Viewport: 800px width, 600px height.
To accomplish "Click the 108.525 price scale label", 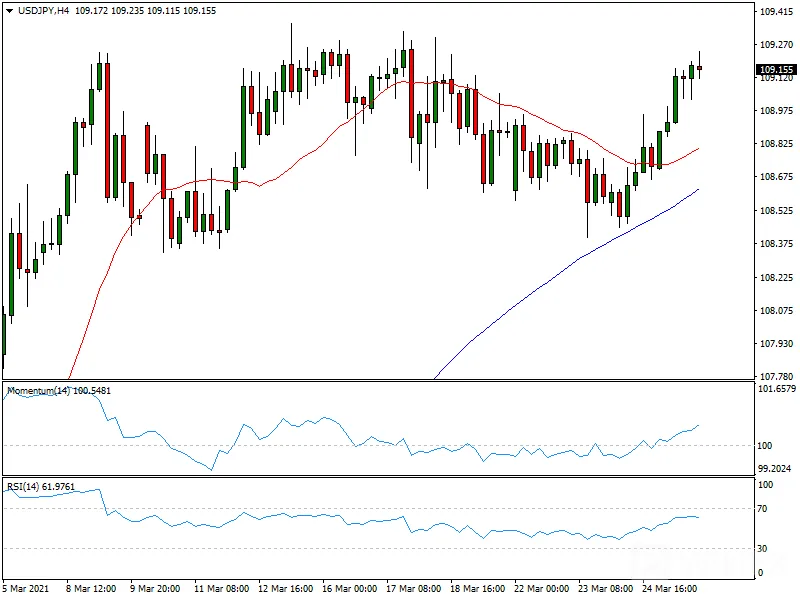I will pyautogui.click(x=776, y=210).
